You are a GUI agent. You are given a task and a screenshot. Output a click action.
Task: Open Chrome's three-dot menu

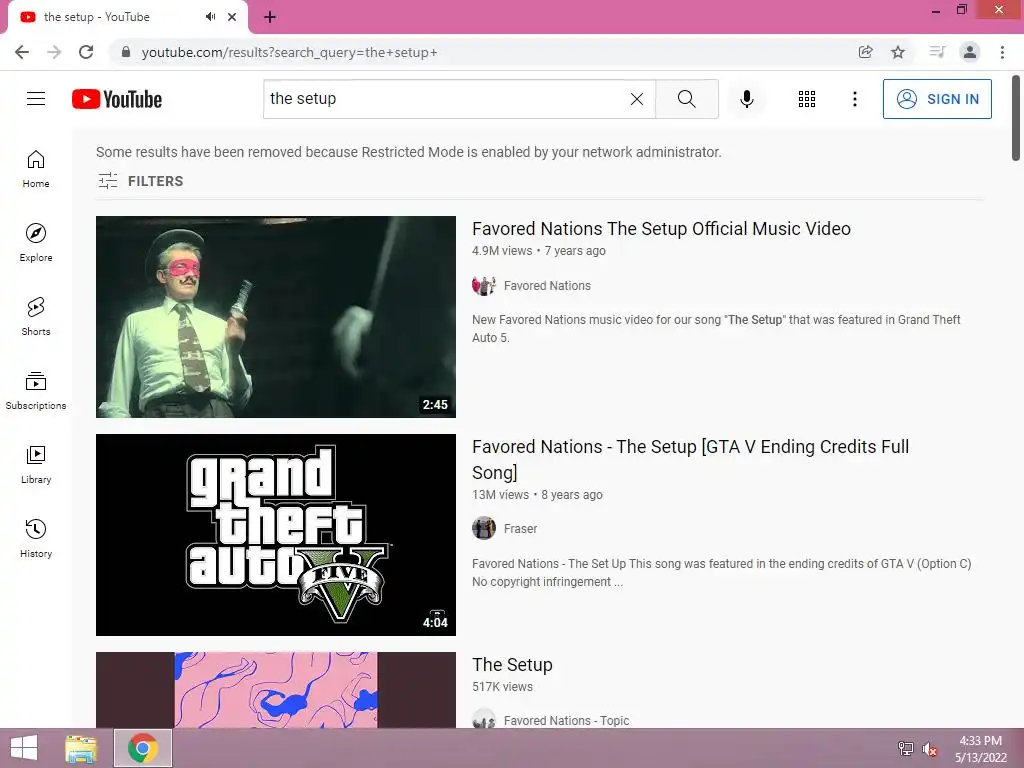(1002, 52)
